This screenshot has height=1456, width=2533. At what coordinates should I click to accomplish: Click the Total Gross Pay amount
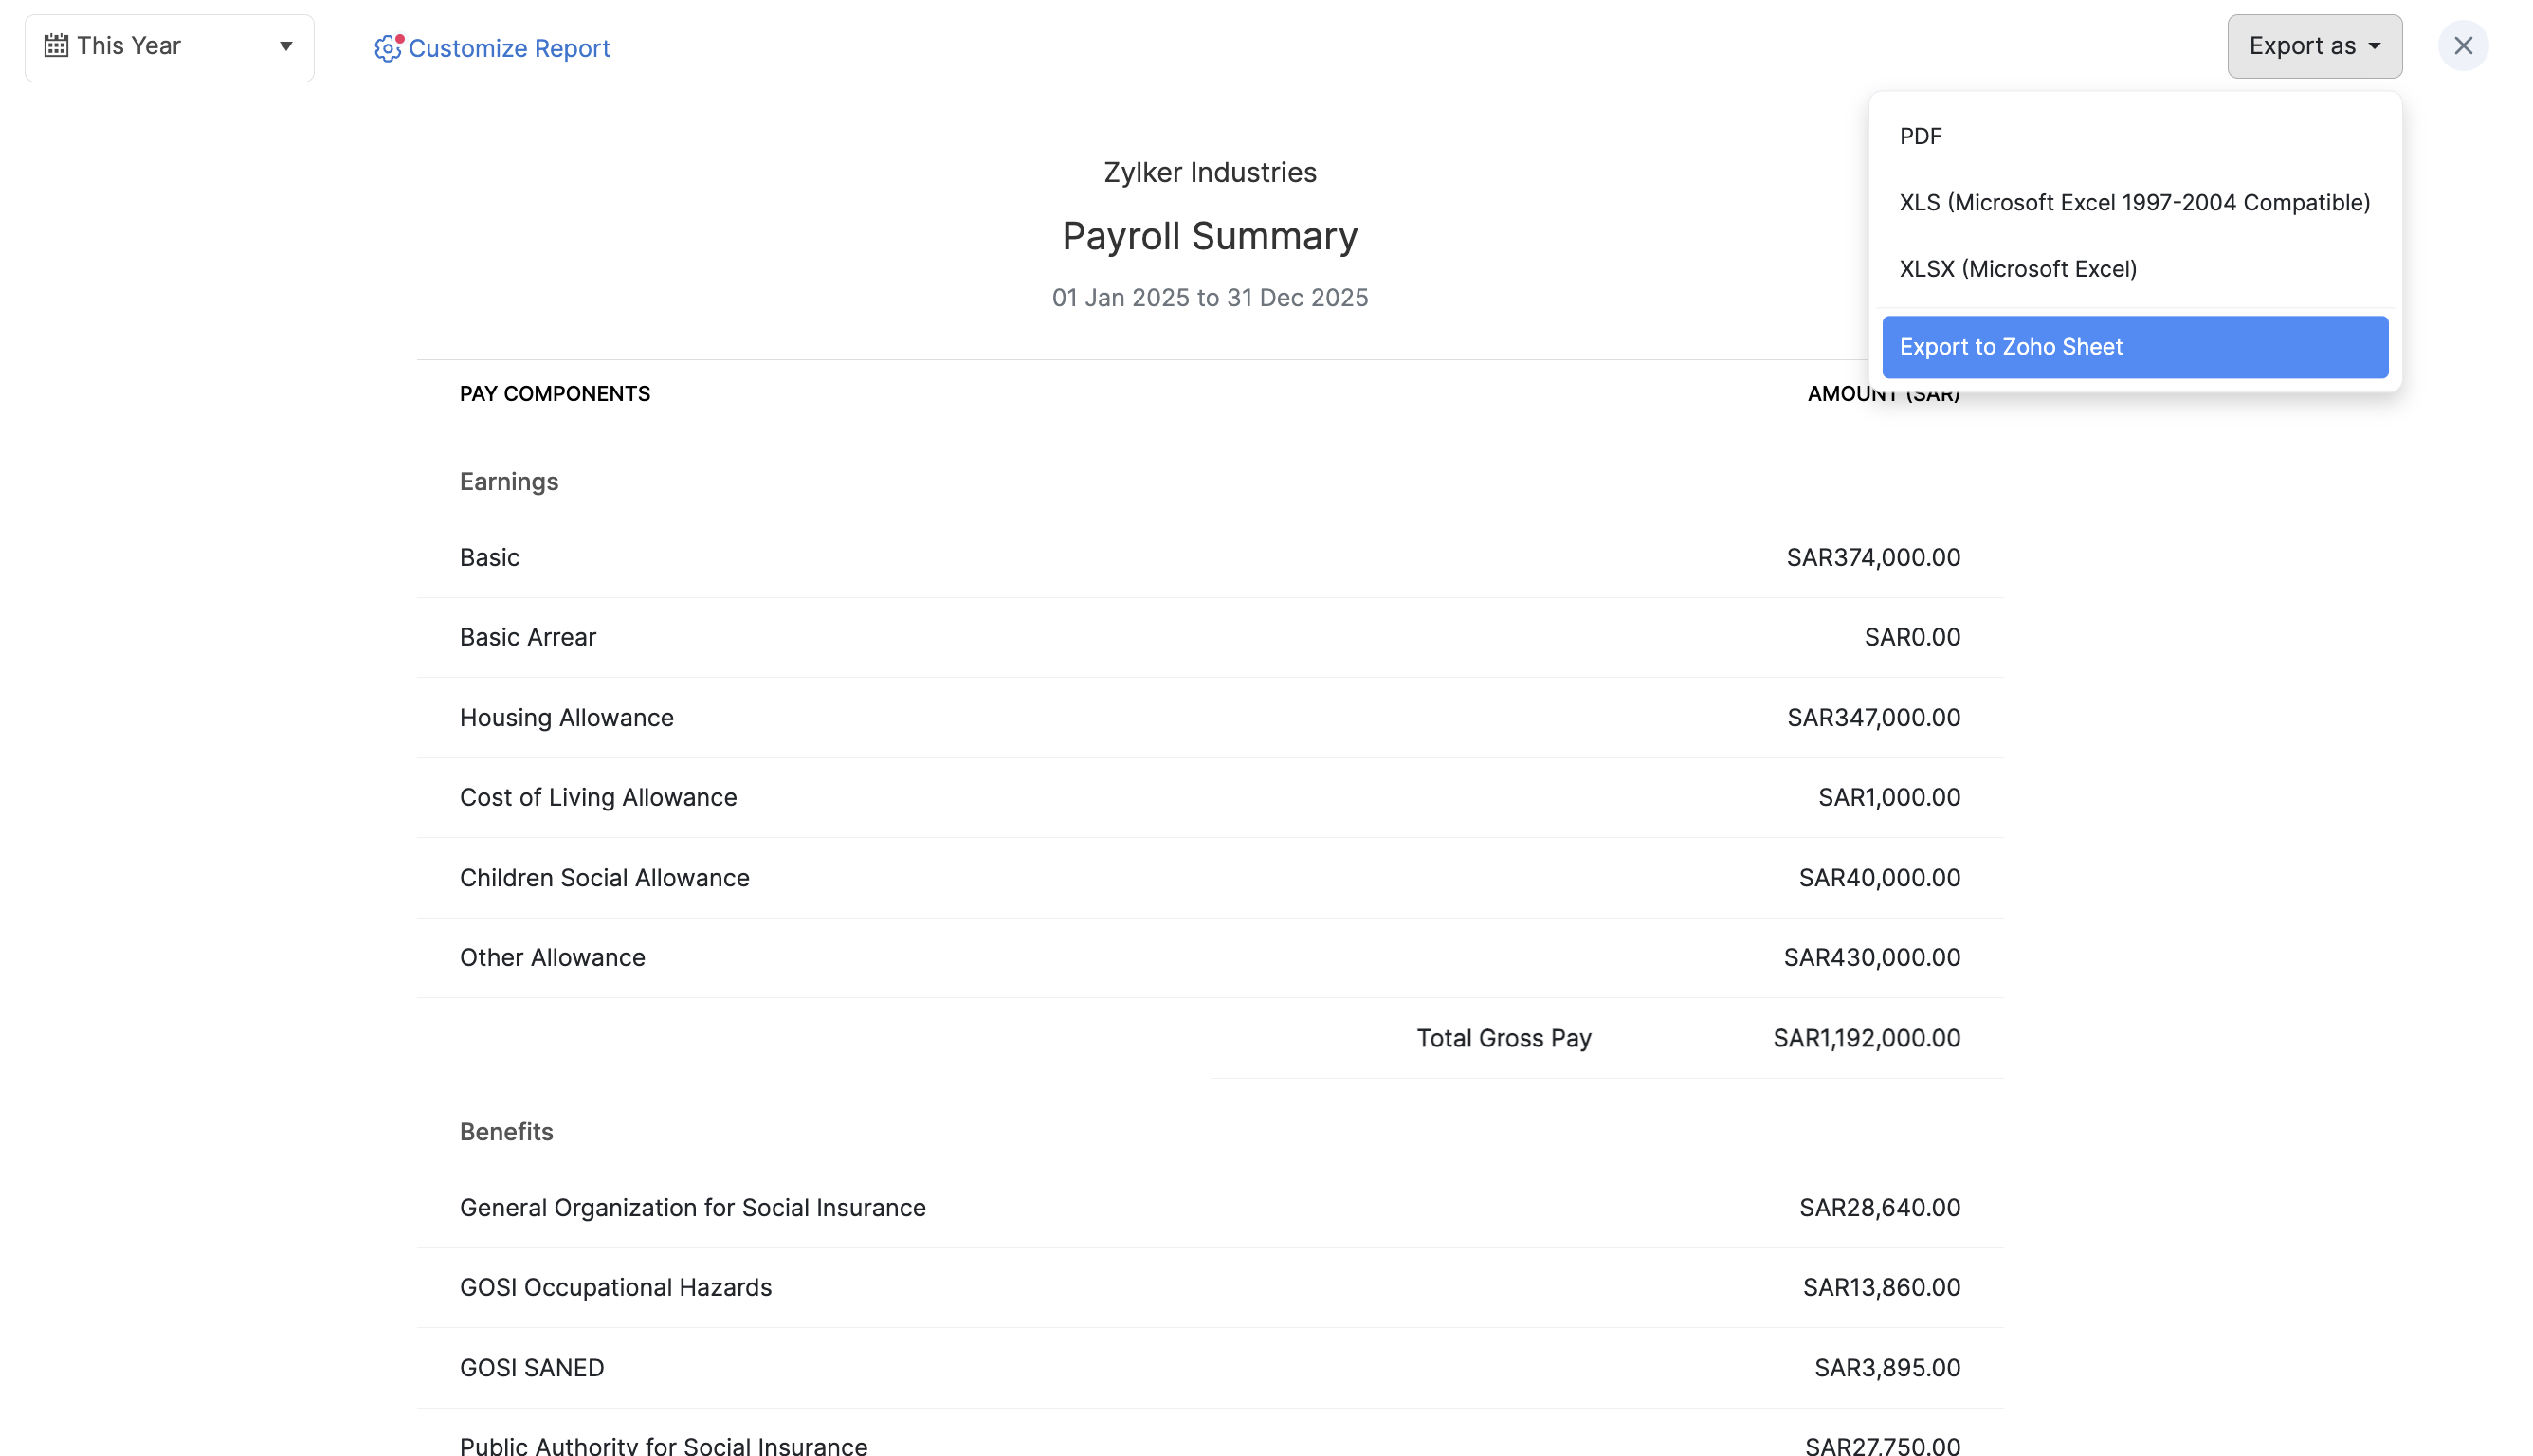[1866, 1038]
